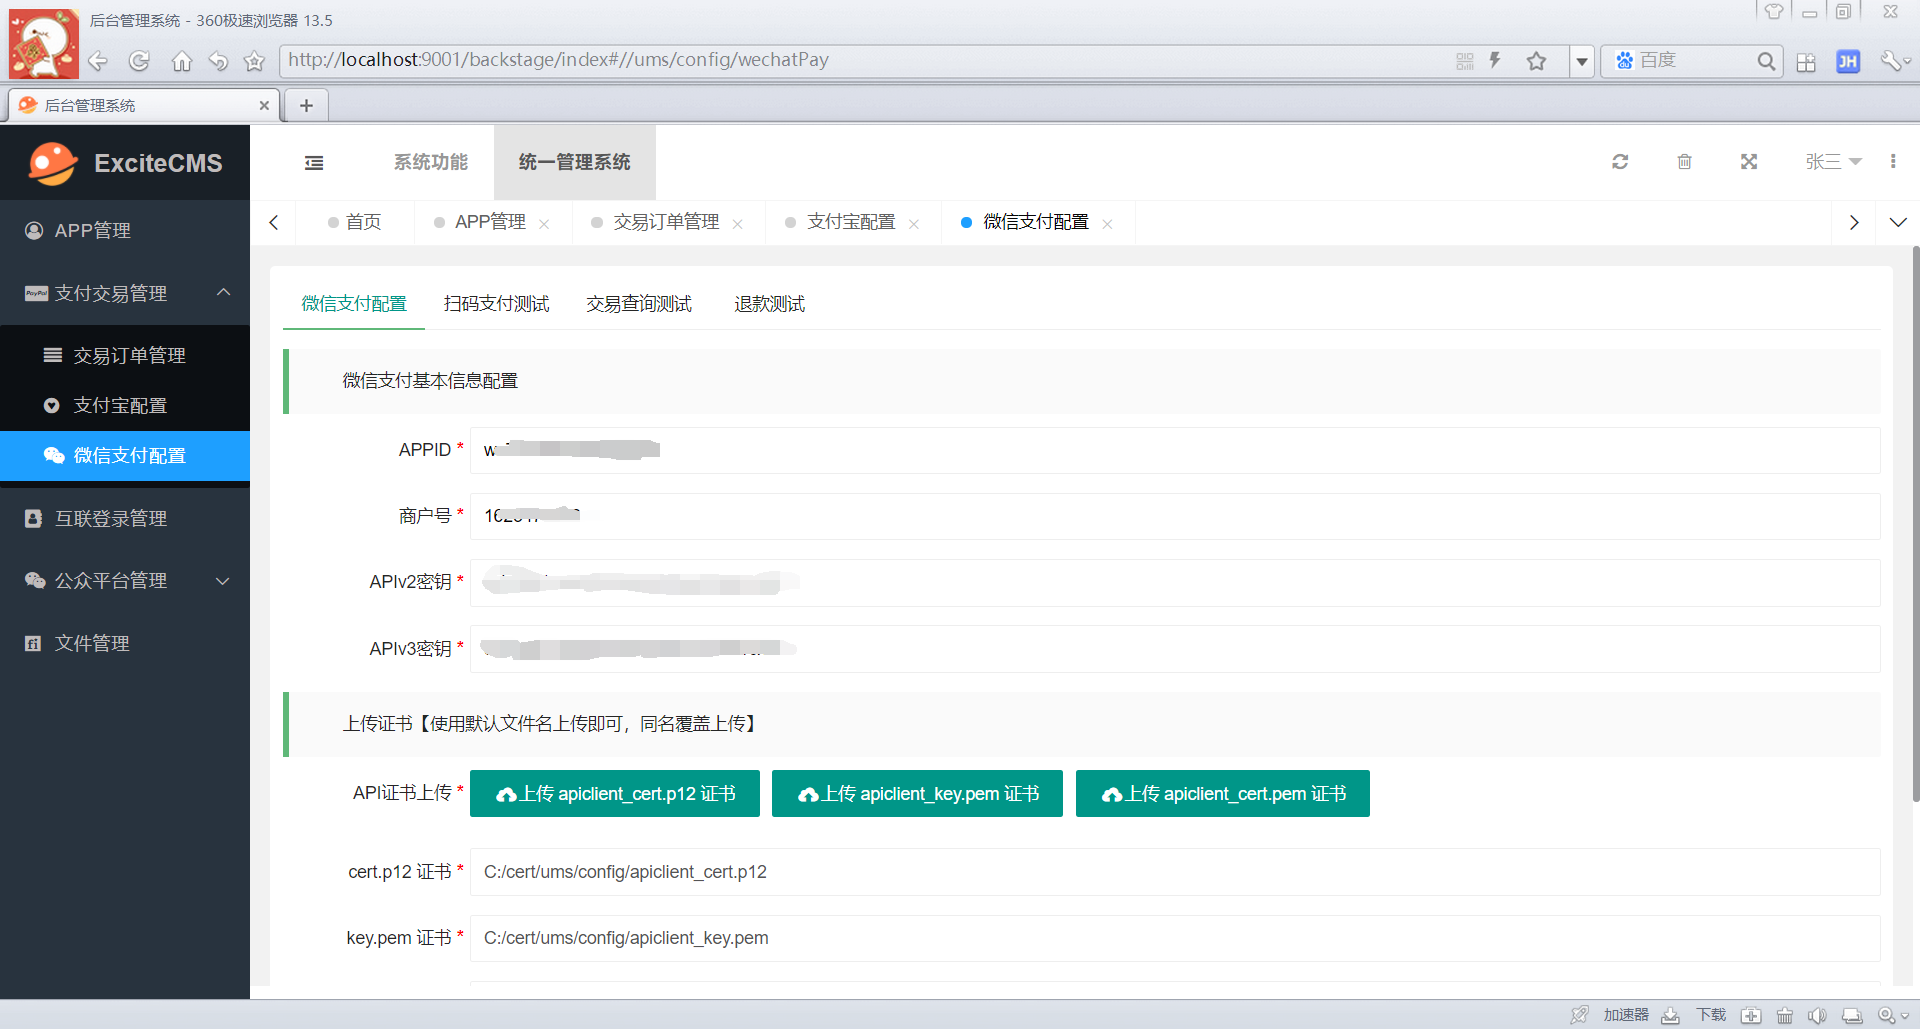1920x1029 pixels.
Task: Close the 支付宝配置 page tab
Action: [x=914, y=224]
